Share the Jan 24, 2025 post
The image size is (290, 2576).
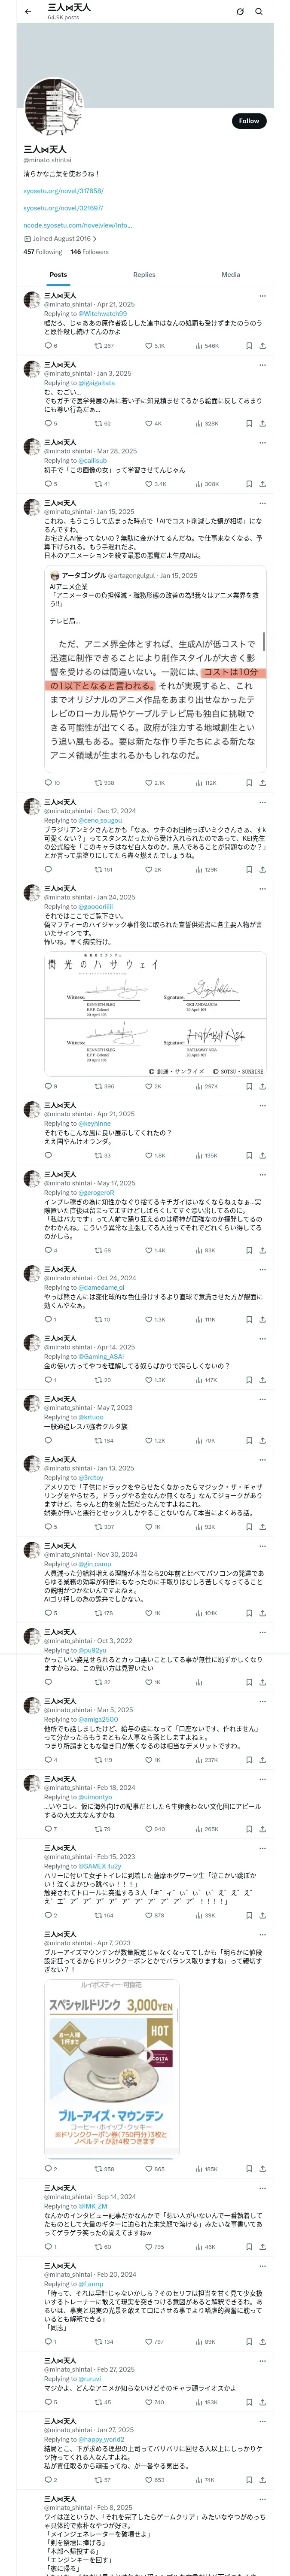[x=262, y=1086]
